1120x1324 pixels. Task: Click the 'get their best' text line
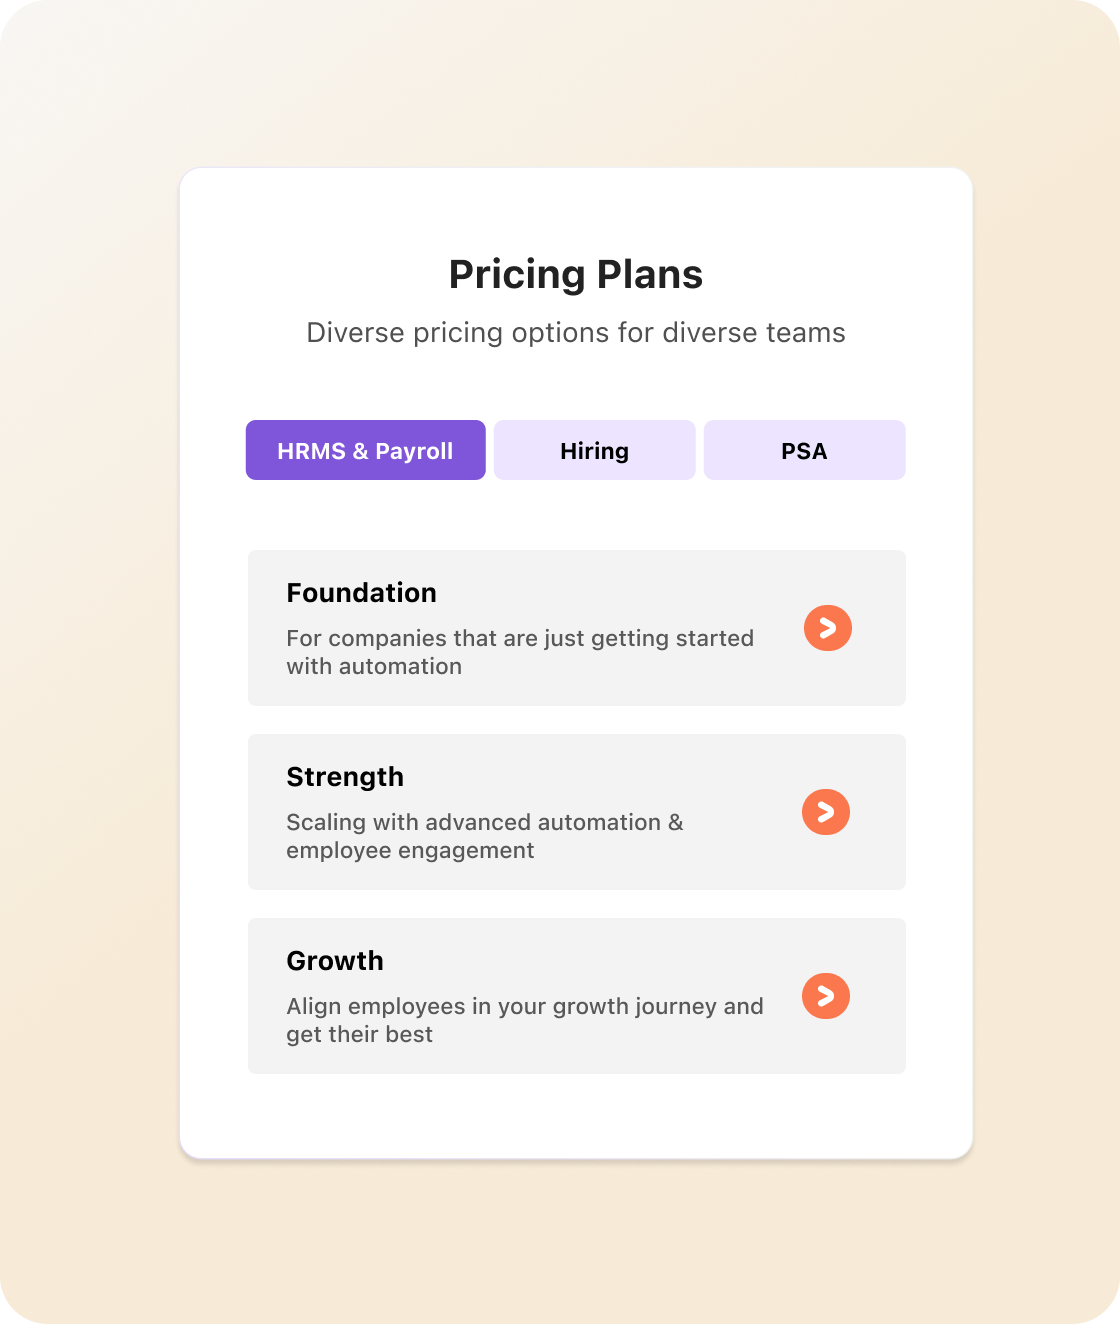[x=359, y=1034]
